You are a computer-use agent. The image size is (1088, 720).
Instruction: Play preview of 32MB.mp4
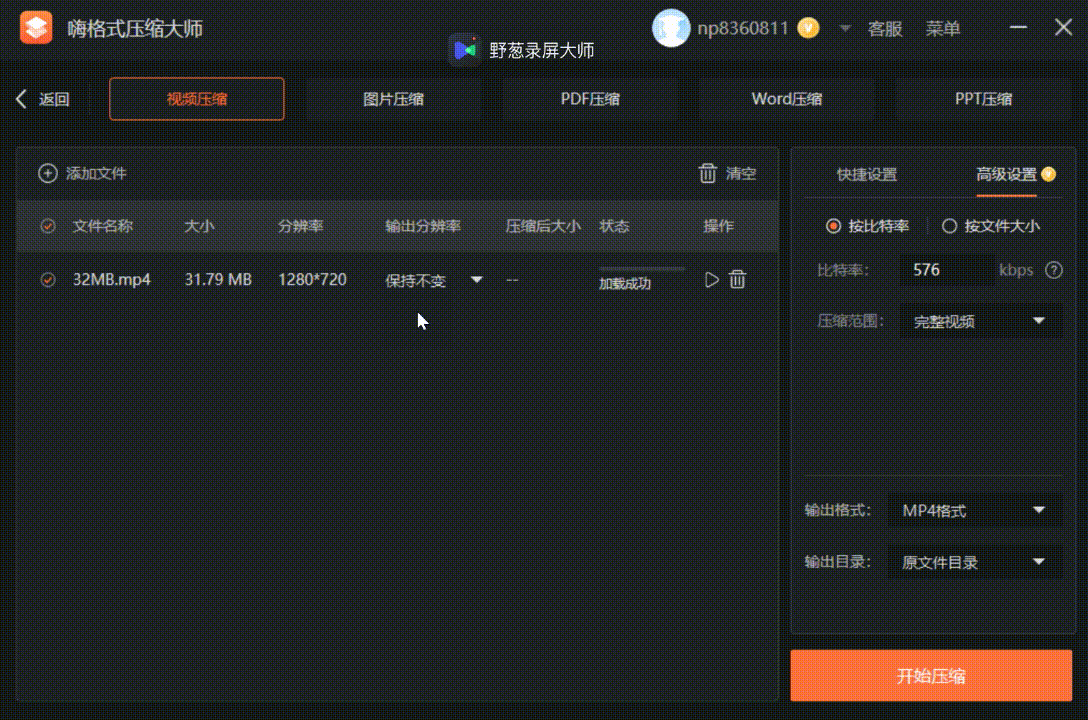pos(711,280)
